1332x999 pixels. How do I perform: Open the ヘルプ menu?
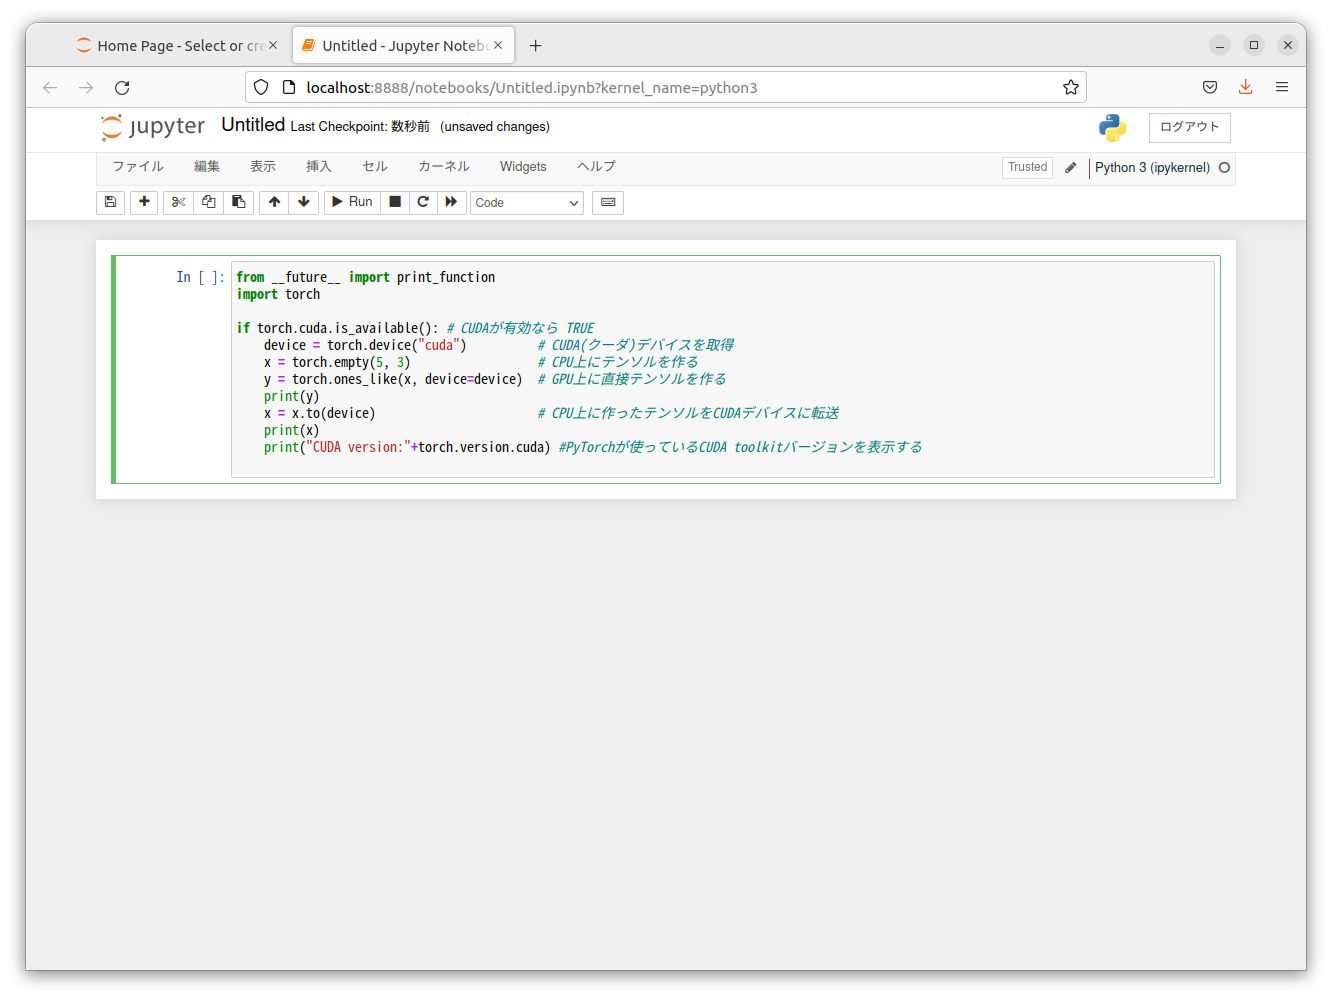coord(596,167)
